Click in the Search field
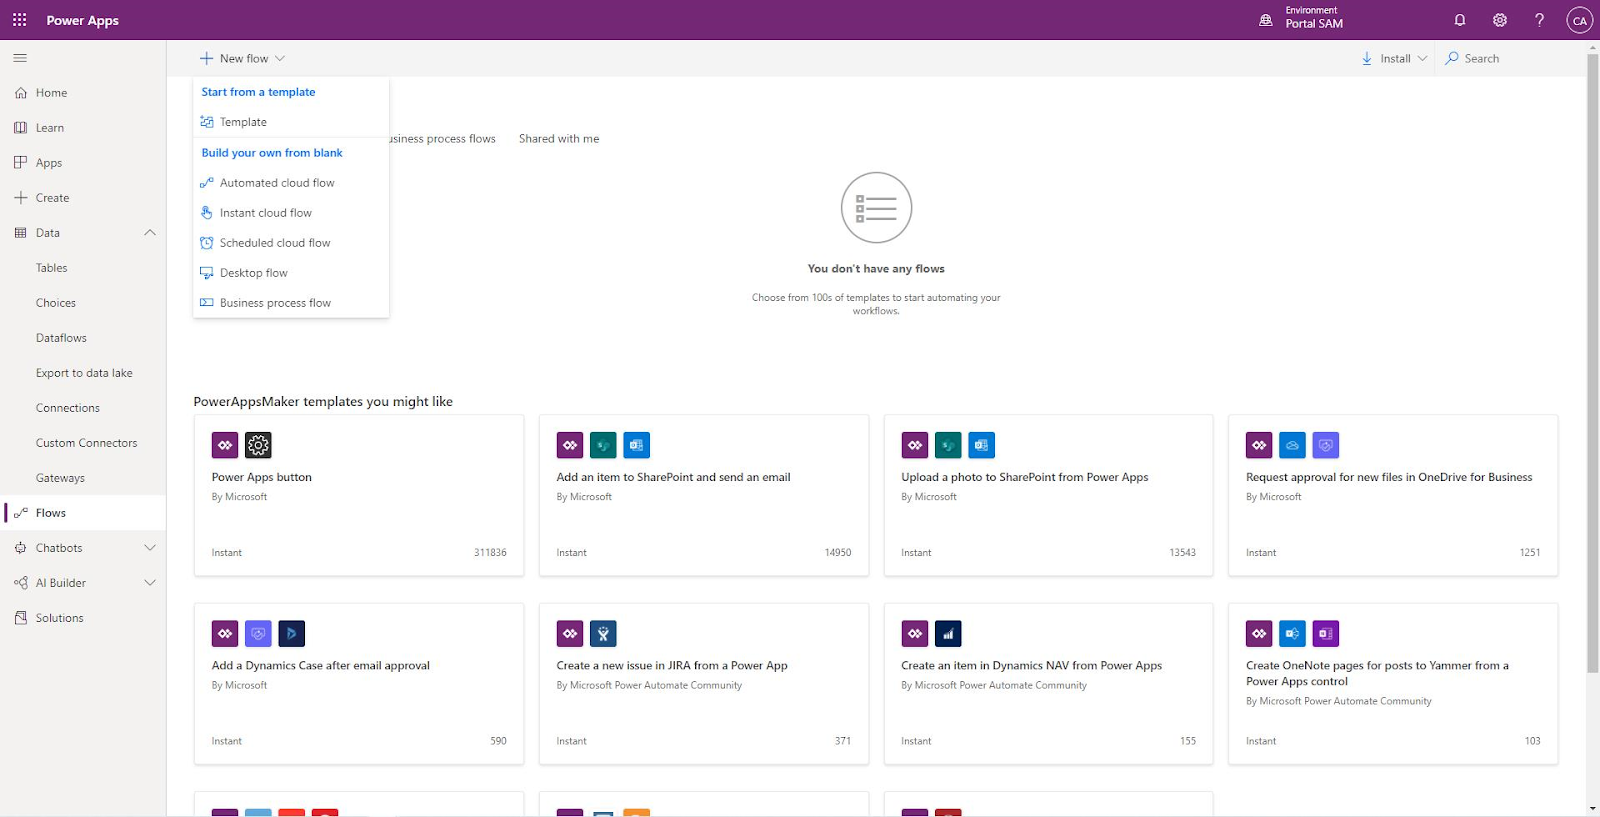Viewport: 1600px width, 817px height. pos(1510,58)
